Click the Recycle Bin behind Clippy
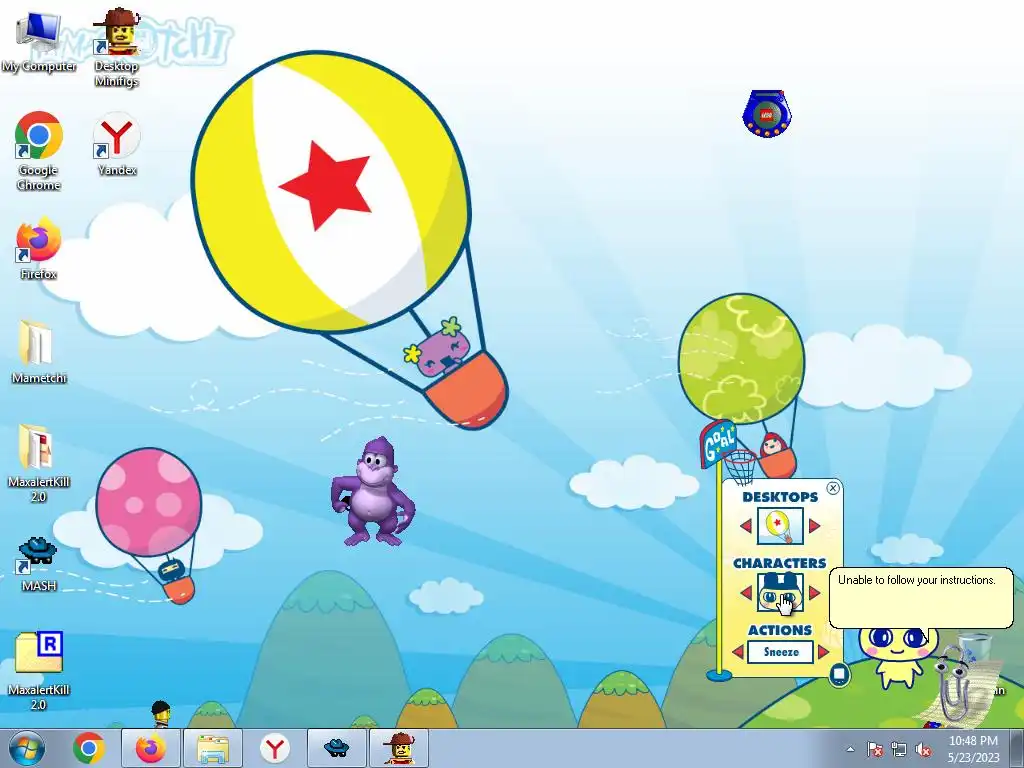Screen dimensions: 1024x768 click(x=976, y=648)
